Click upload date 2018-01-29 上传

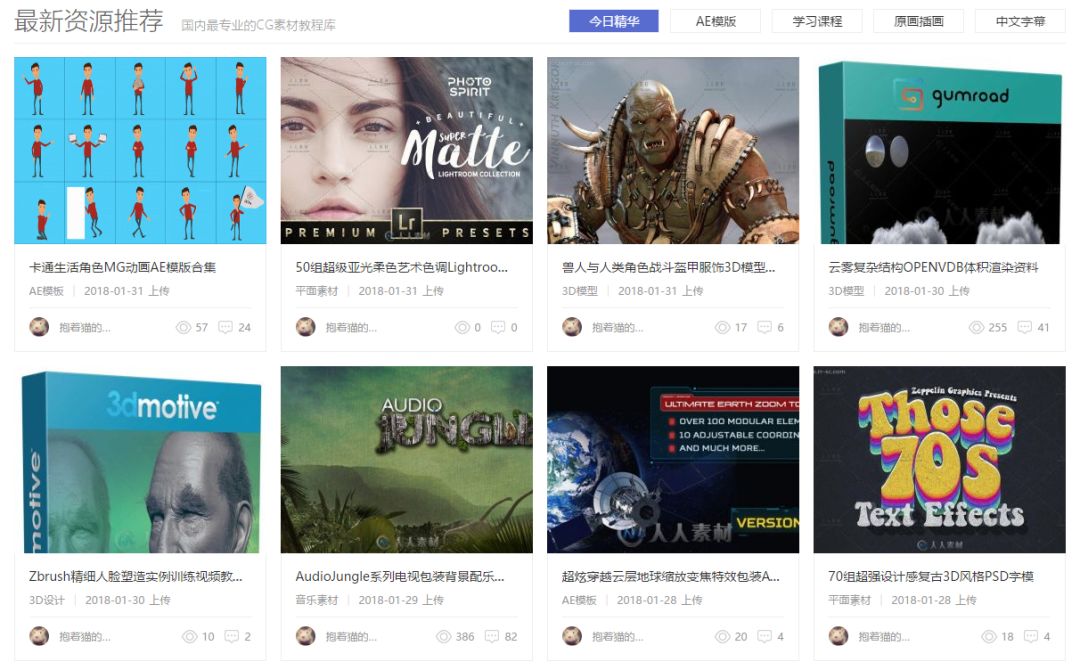(x=401, y=600)
